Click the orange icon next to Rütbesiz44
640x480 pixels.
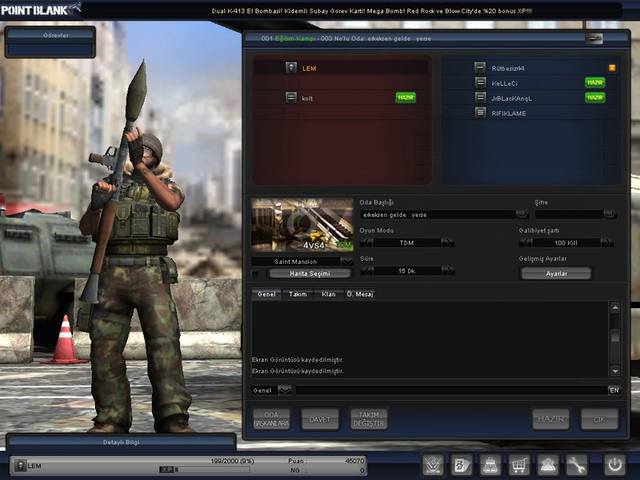click(x=612, y=68)
